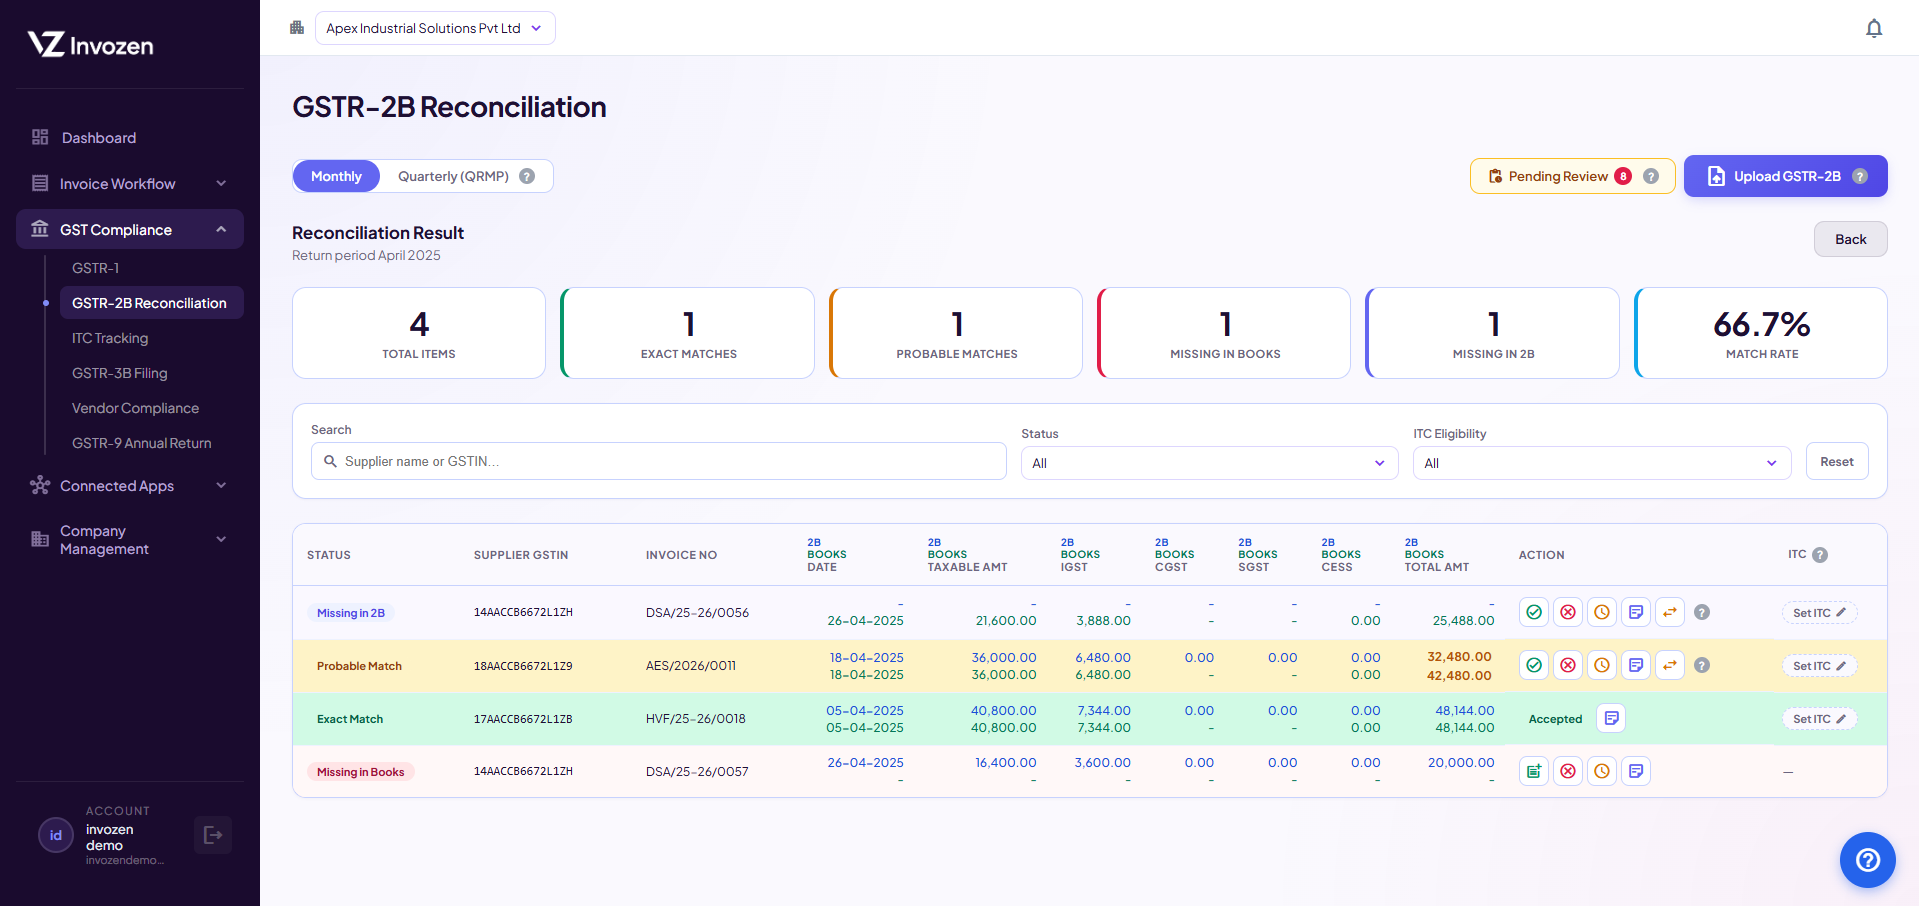Click the Exact Matches summary card
Image resolution: width=1919 pixels, height=906 pixels.
pyautogui.click(x=688, y=333)
